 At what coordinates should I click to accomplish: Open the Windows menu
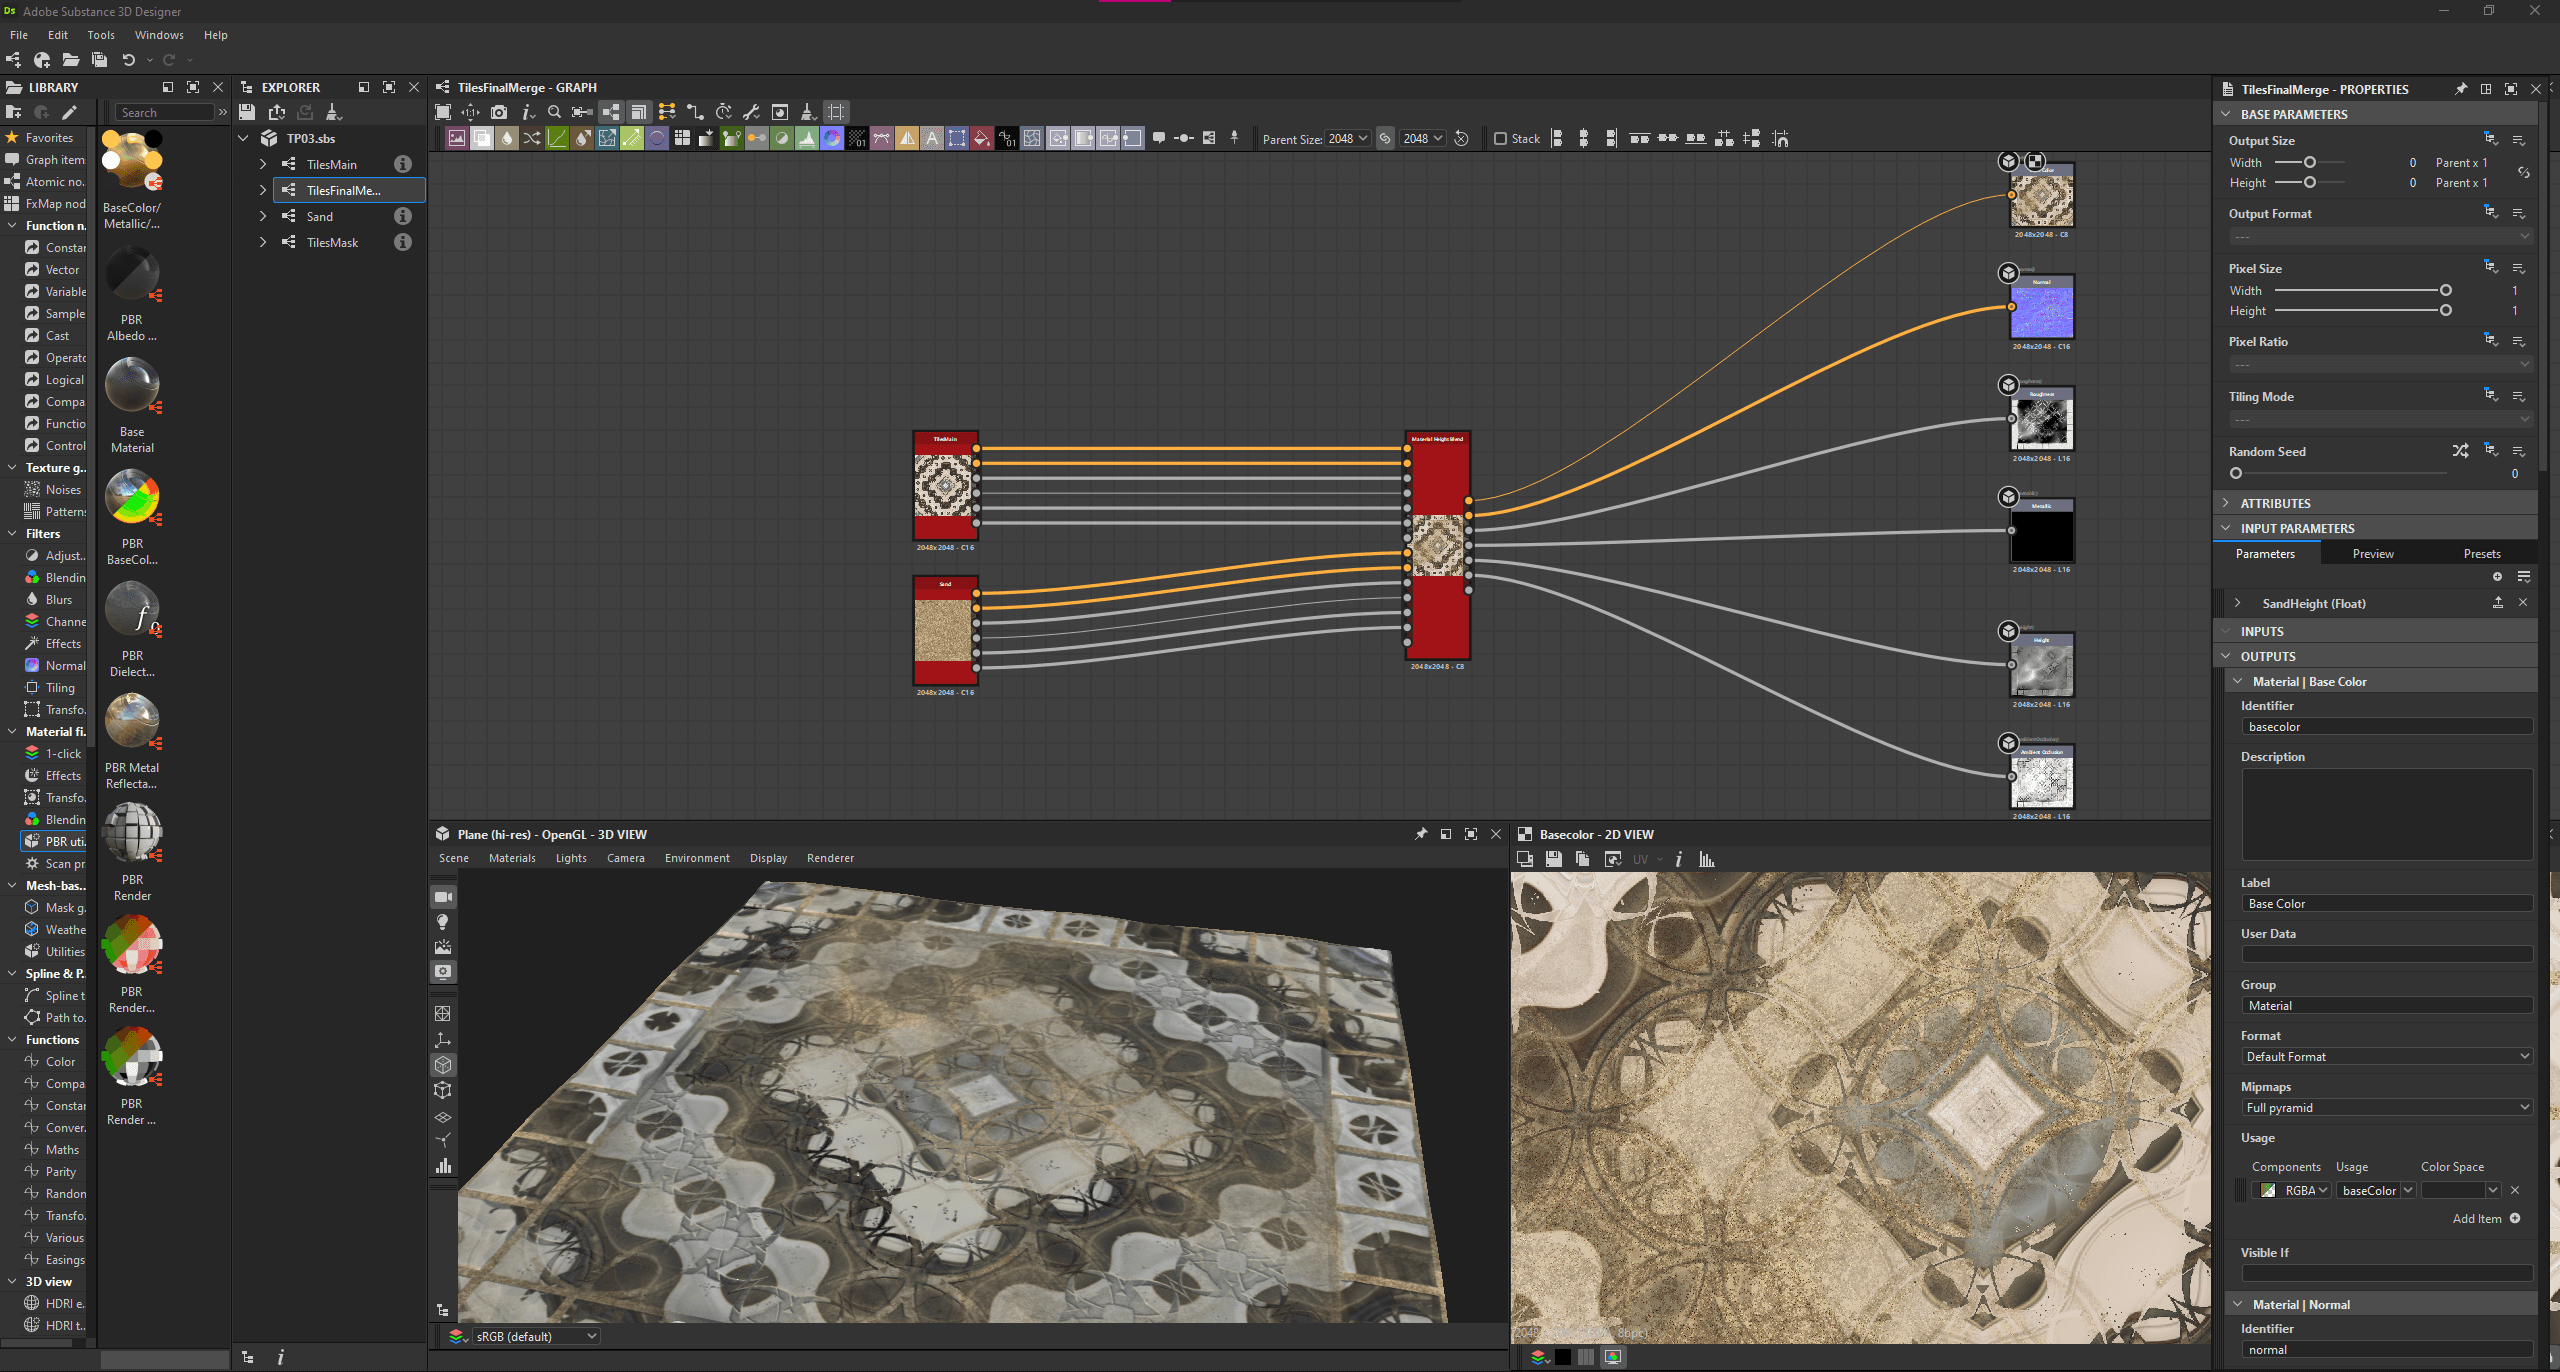[x=159, y=35]
